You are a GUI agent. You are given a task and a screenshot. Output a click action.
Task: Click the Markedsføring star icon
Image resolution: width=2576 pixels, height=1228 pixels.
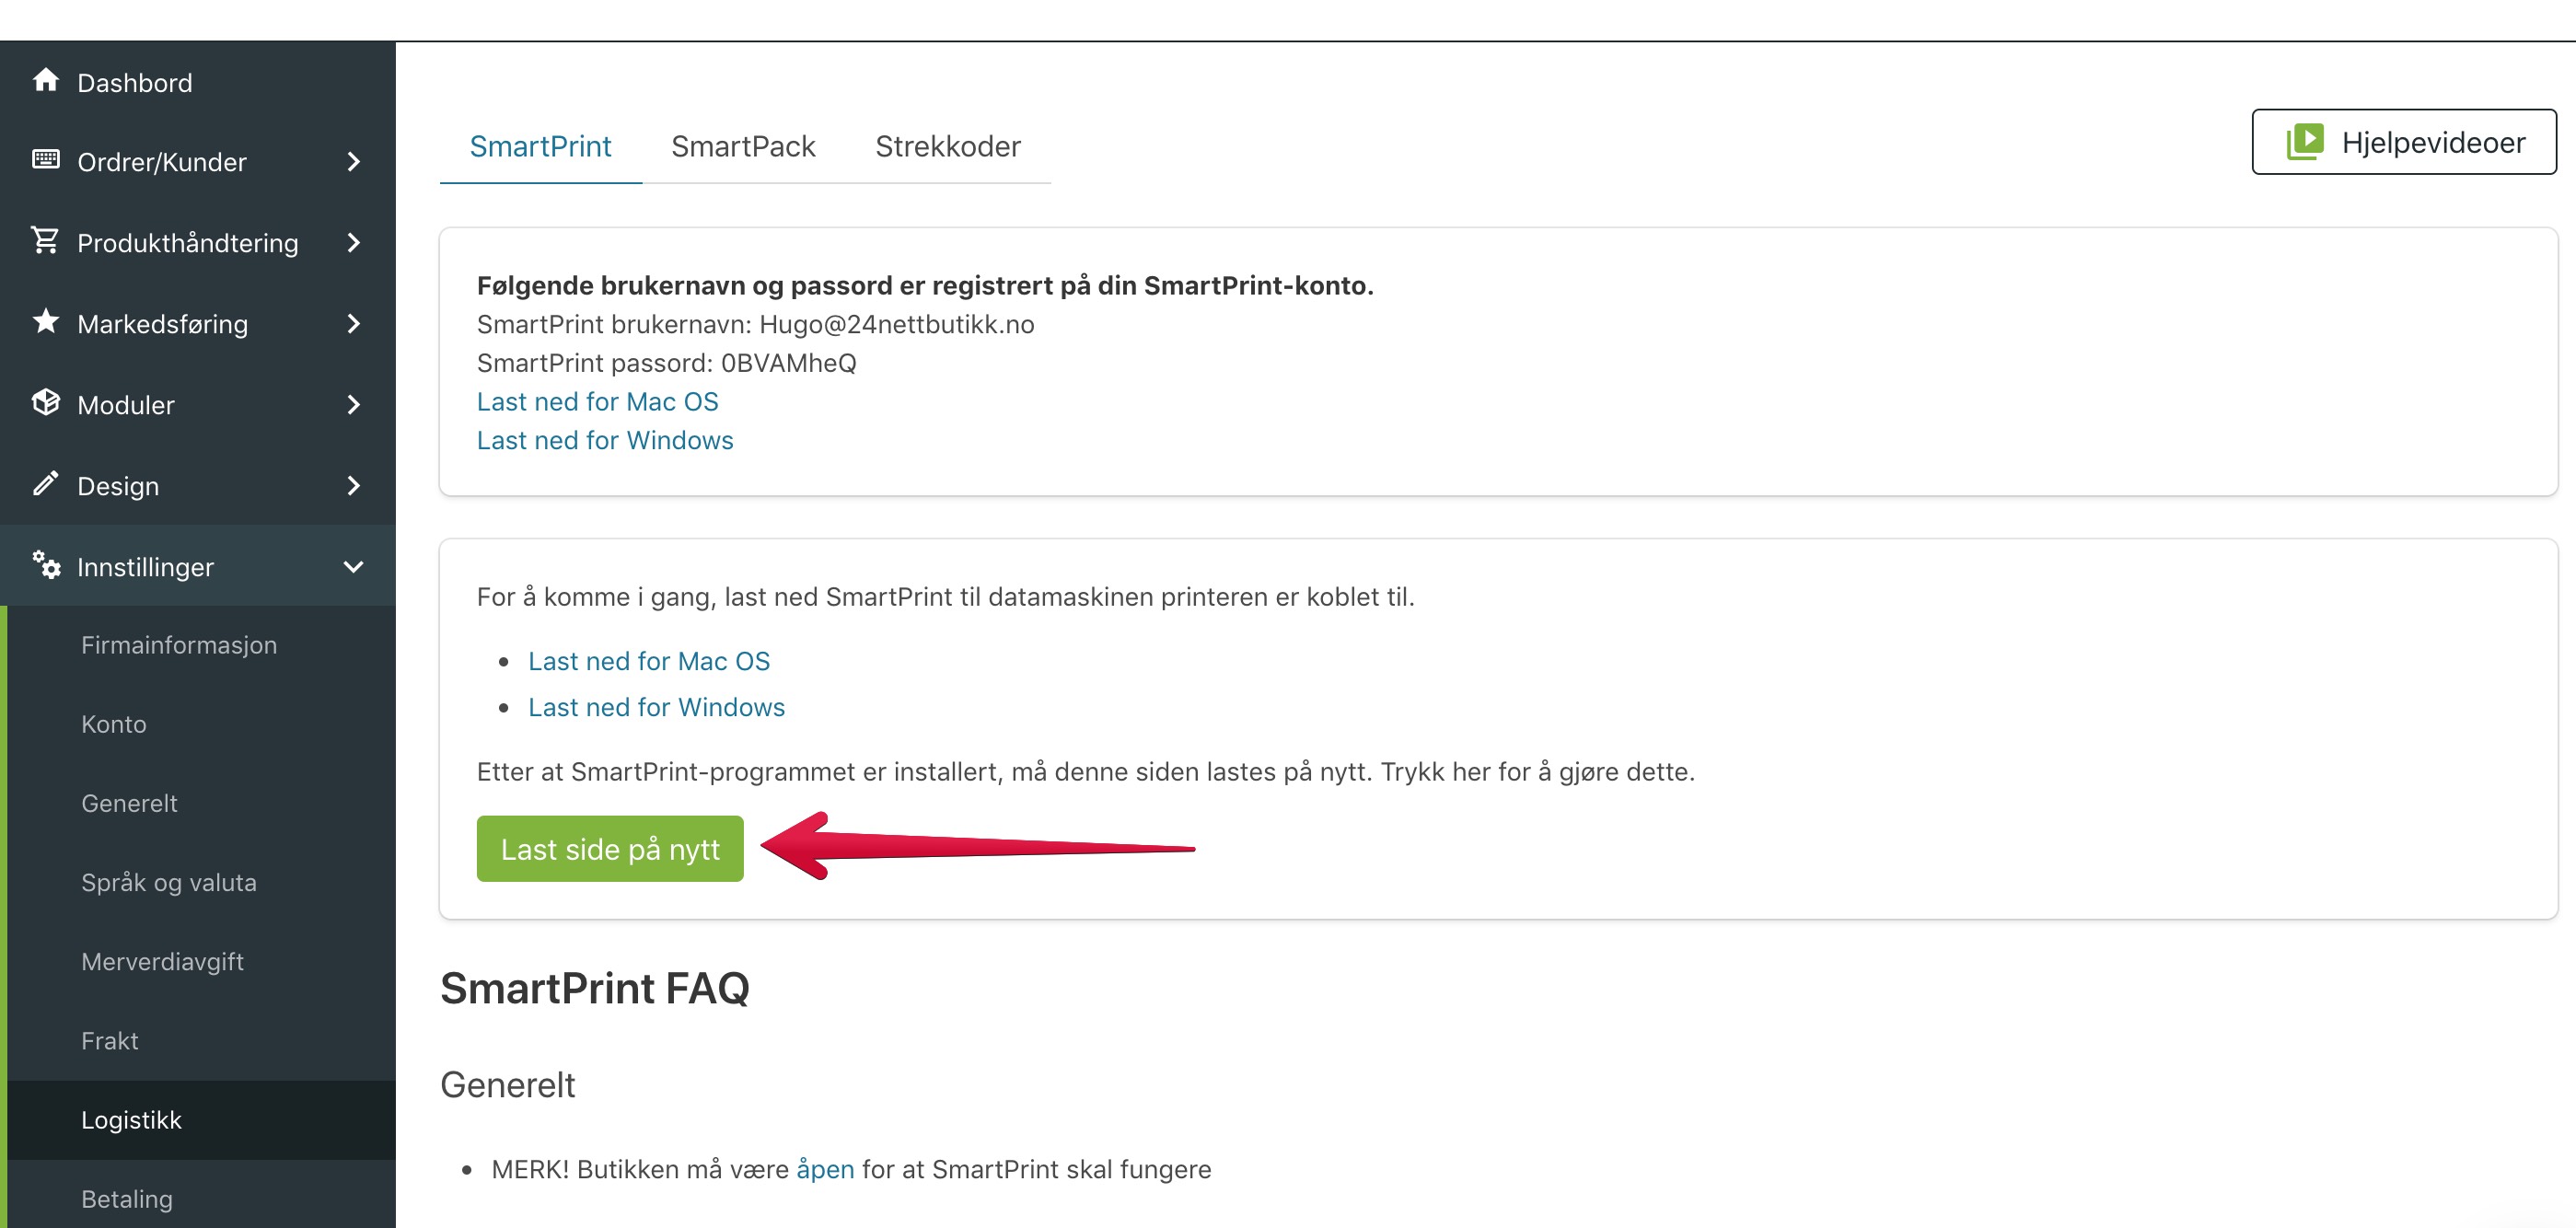[45, 321]
